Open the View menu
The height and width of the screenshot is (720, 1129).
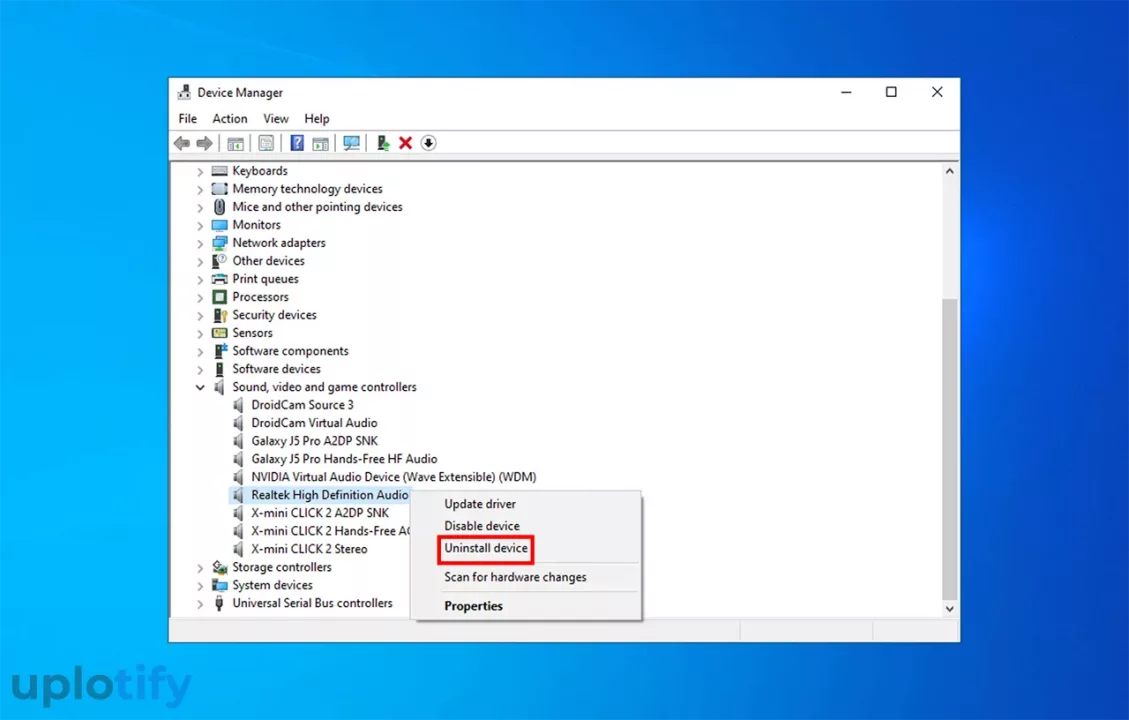tap(276, 118)
